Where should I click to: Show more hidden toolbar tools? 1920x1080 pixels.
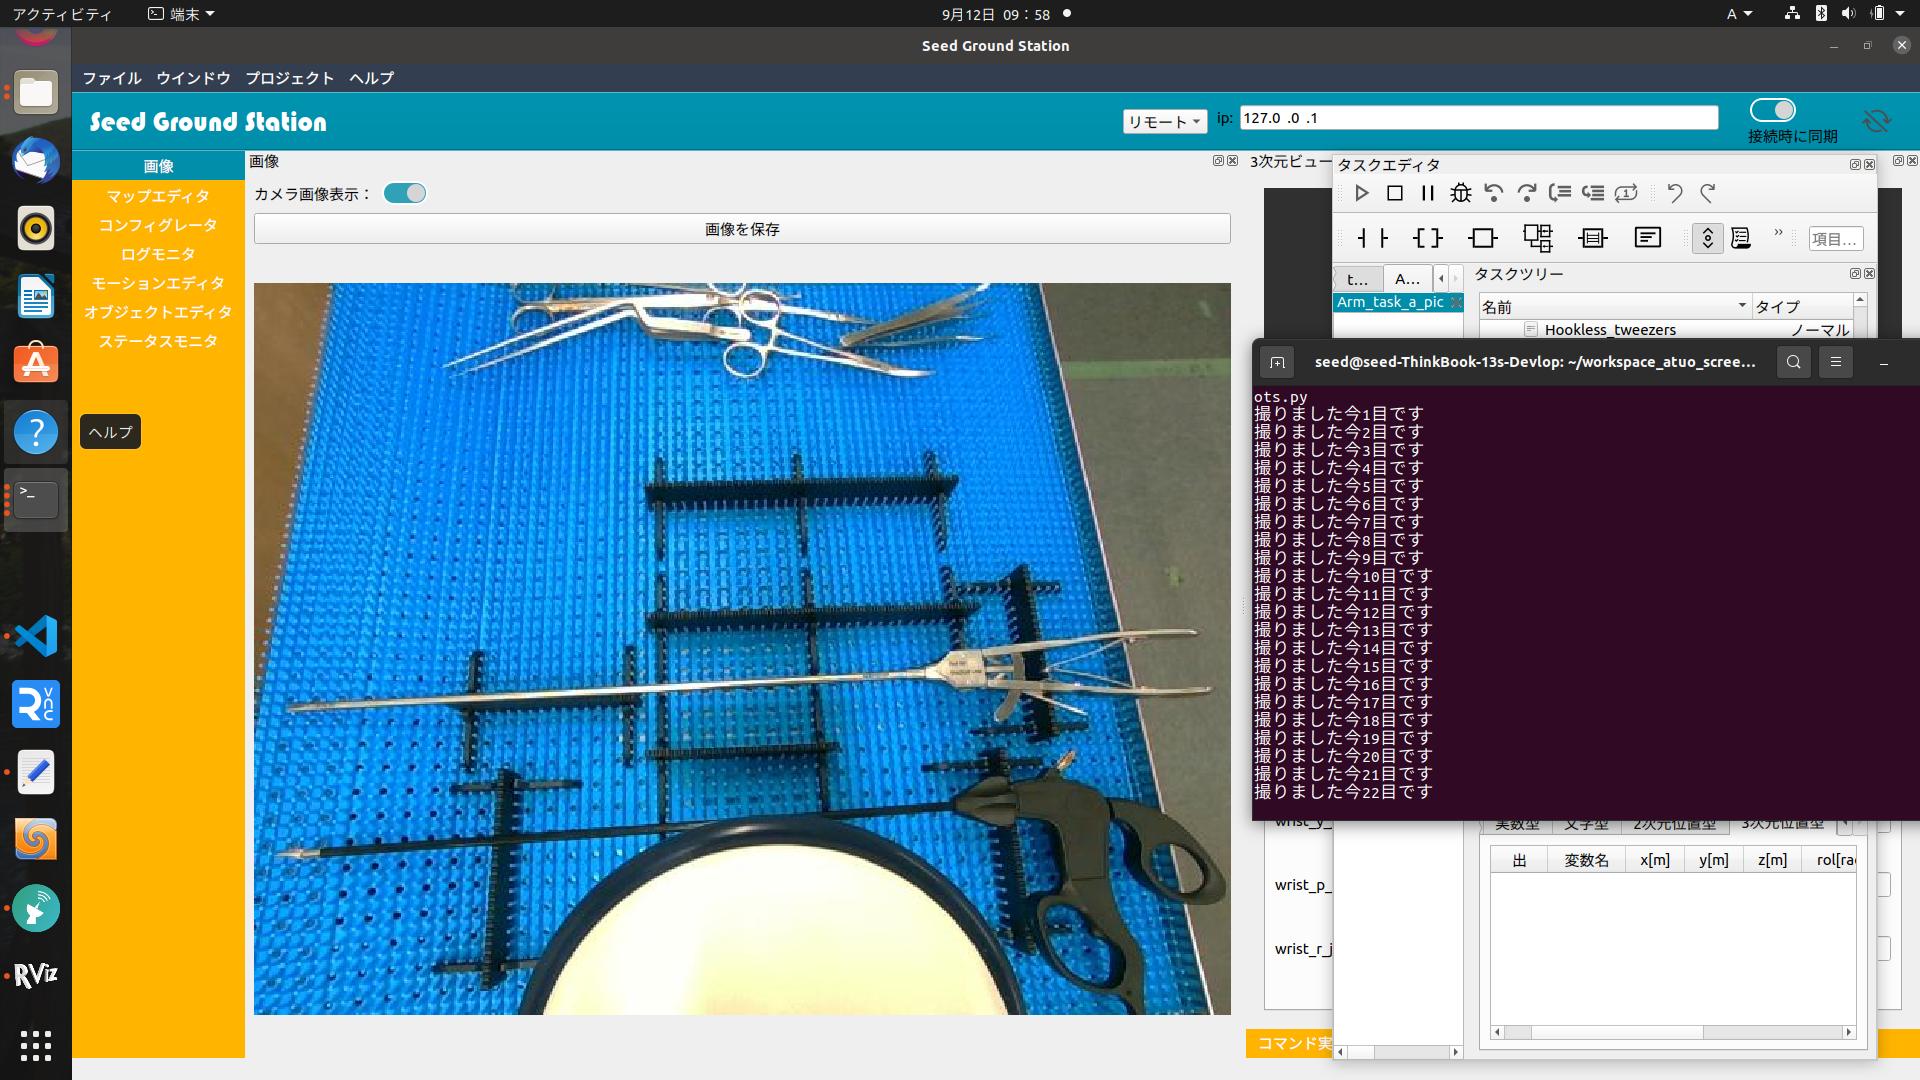tap(1778, 234)
